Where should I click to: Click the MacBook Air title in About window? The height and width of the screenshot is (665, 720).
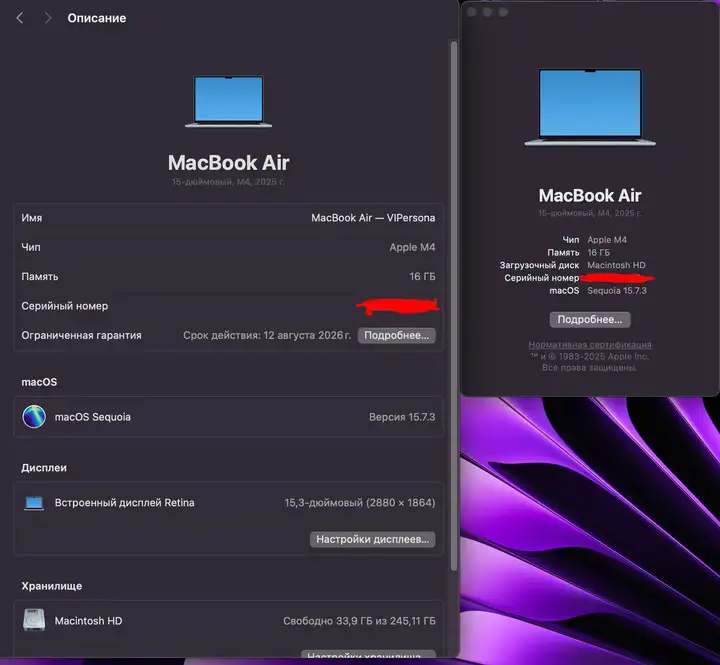pos(590,196)
